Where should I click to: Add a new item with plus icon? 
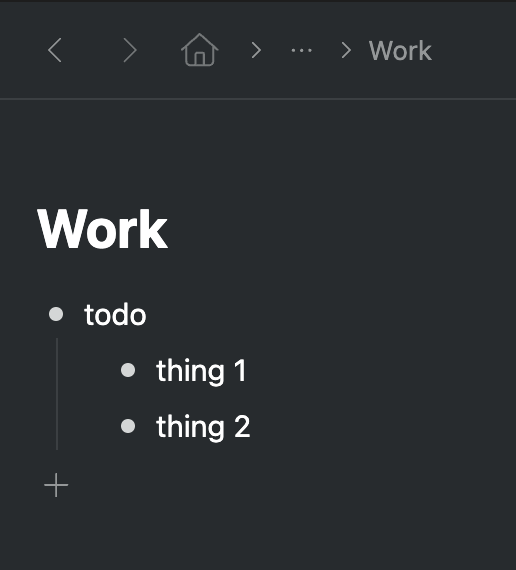click(56, 485)
